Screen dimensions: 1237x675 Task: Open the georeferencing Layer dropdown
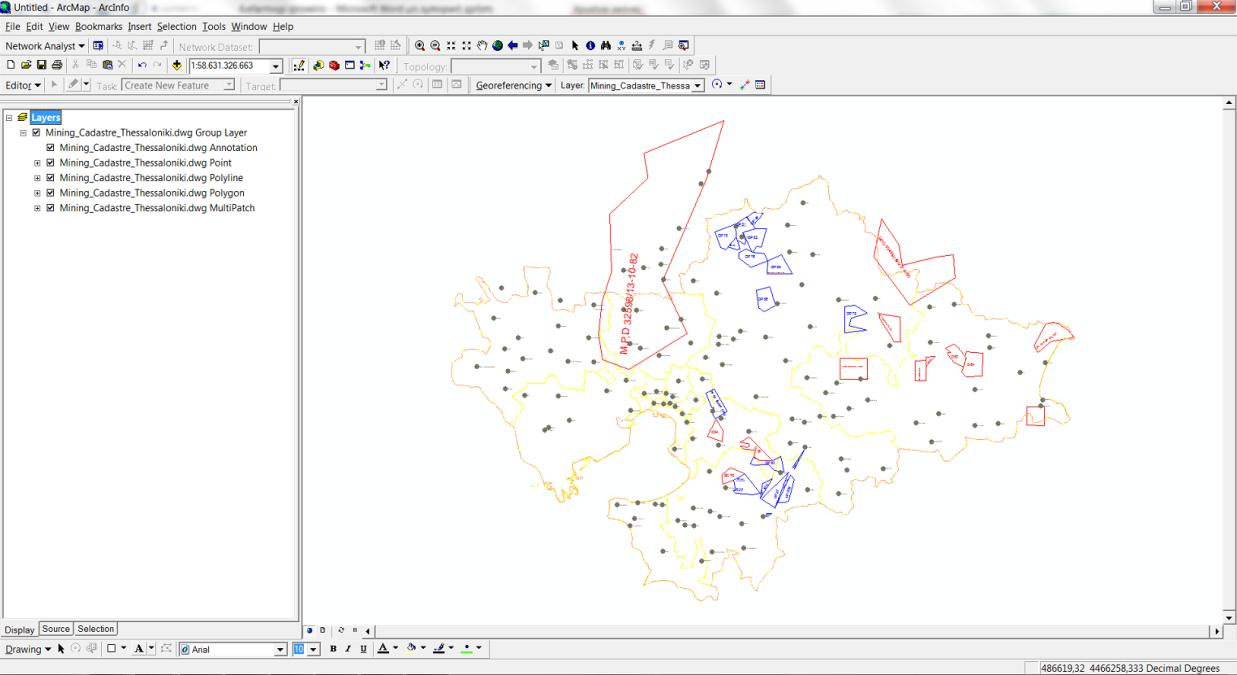[x=698, y=85]
